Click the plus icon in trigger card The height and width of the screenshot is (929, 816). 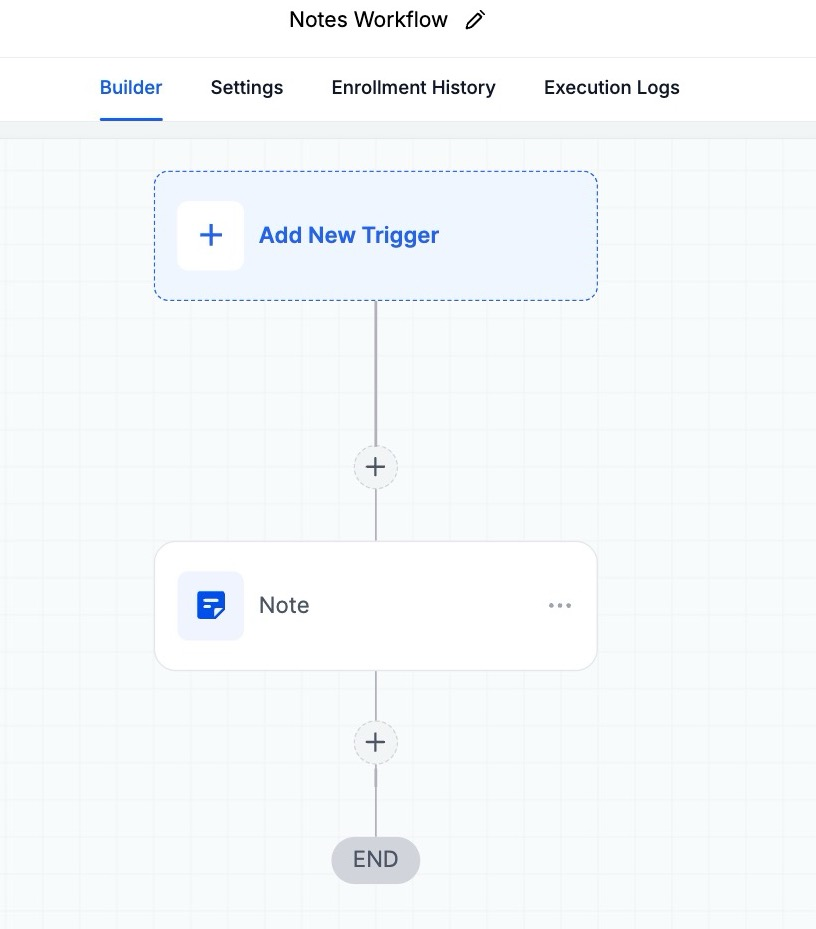pyautogui.click(x=211, y=236)
